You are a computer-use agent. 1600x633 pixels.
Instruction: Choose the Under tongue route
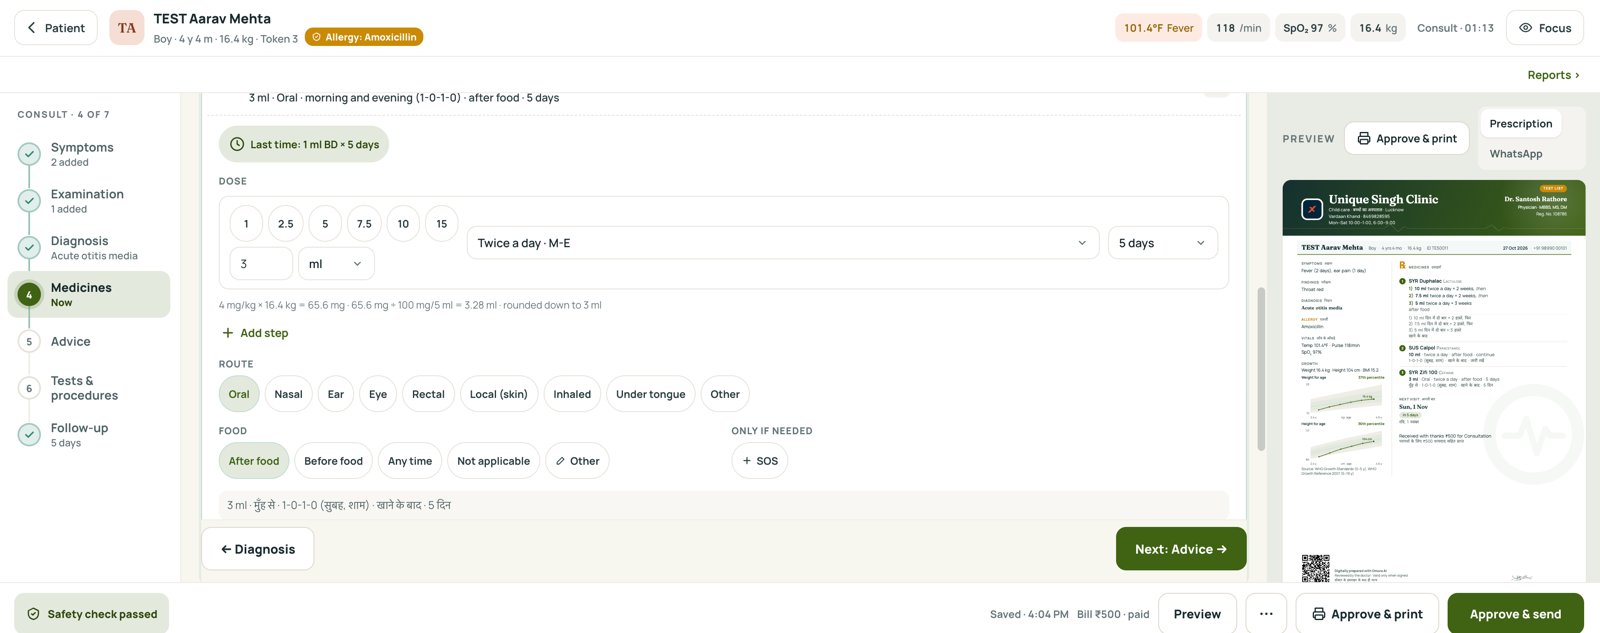[x=651, y=394]
